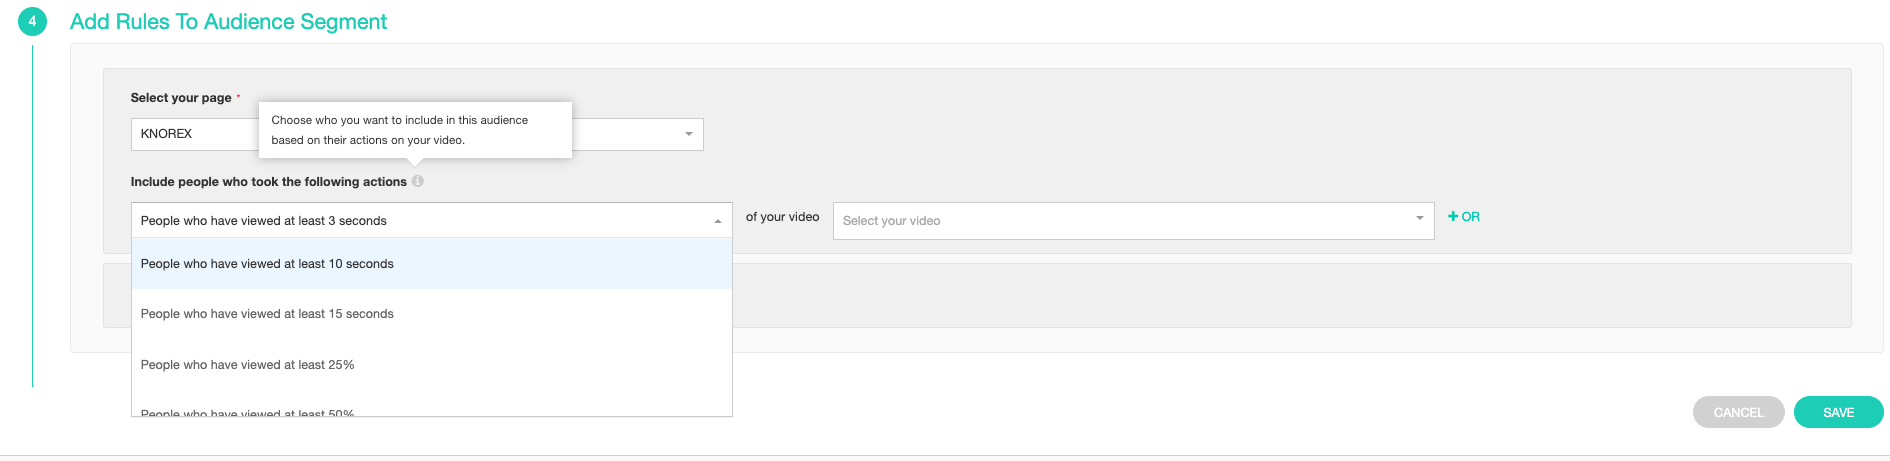Click info icon beside "Include people" label
1890x461 pixels.
click(418, 181)
